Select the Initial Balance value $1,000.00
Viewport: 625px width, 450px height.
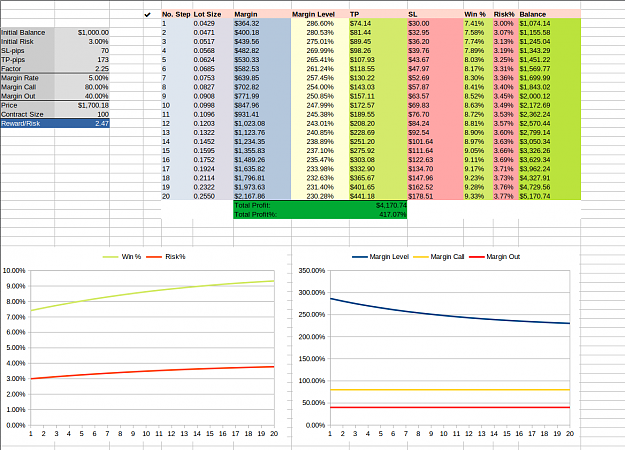(82, 32)
